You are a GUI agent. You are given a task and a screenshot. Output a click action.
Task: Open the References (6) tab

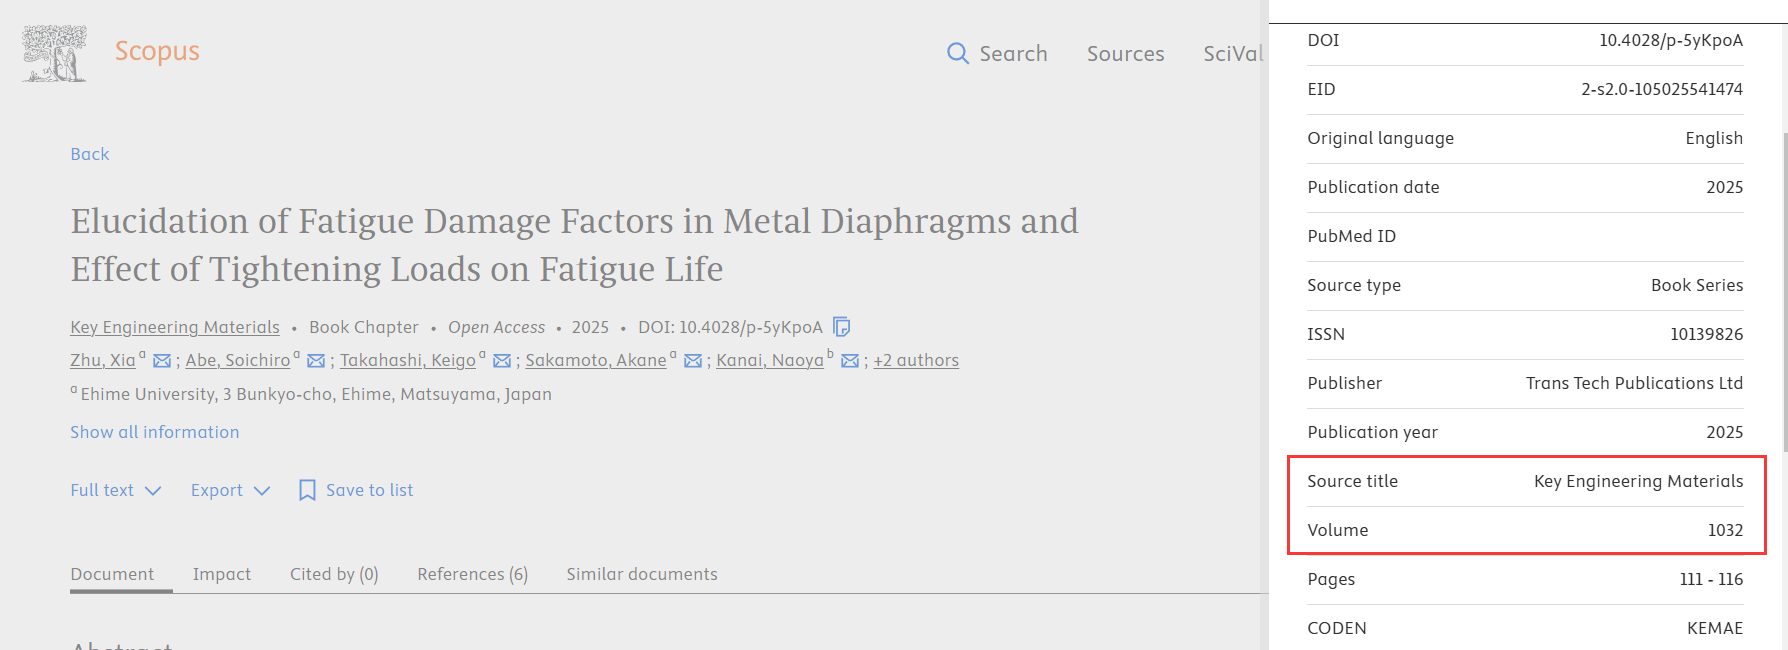(x=472, y=574)
